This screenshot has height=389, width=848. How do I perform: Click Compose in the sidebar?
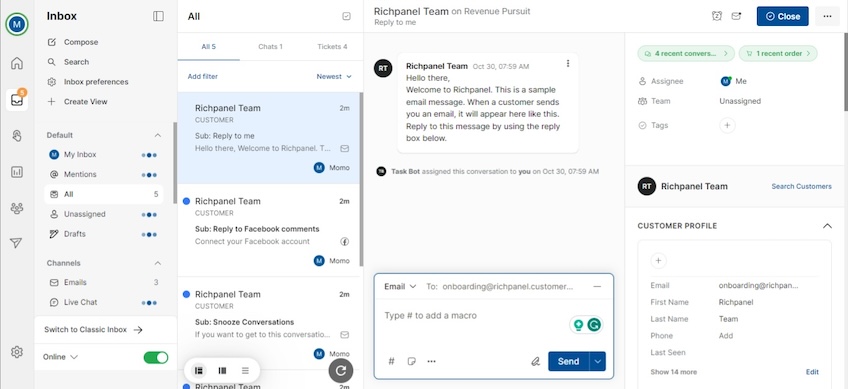pyautogui.click(x=81, y=42)
